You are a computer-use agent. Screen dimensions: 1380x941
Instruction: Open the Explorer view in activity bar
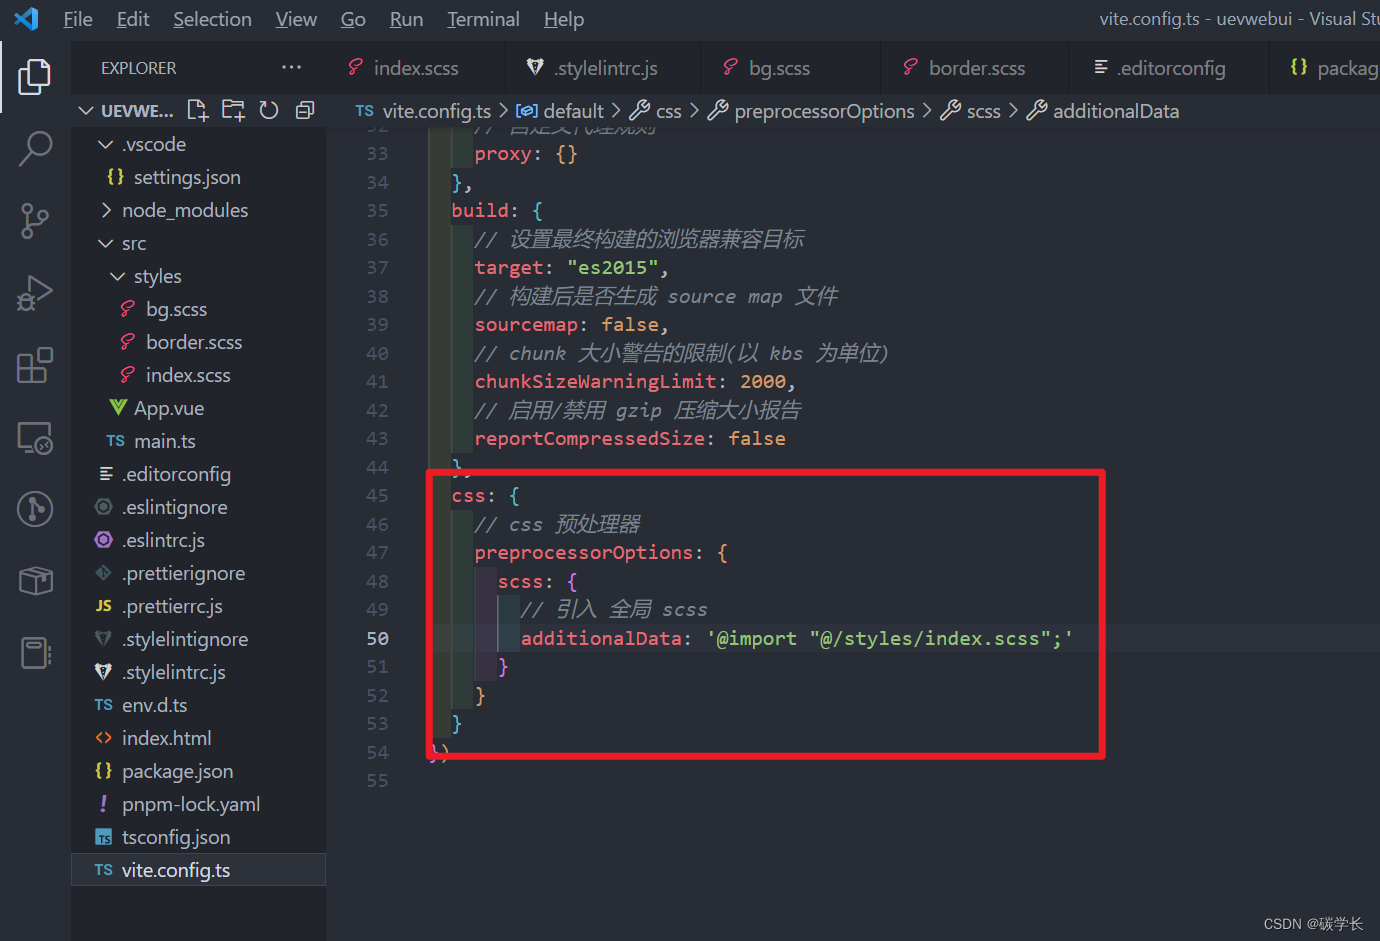(x=35, y=77)
